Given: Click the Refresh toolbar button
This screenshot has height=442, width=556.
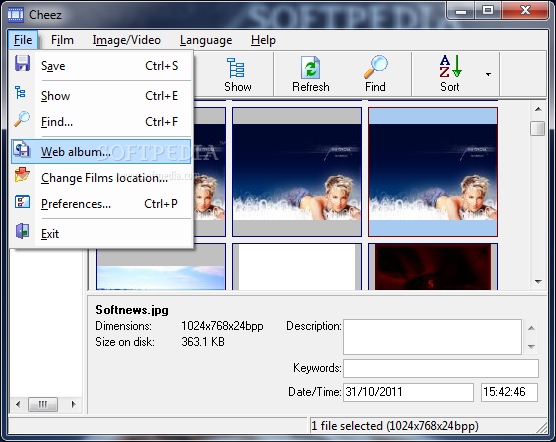Looking at the screenshot, I should point(311,74).
